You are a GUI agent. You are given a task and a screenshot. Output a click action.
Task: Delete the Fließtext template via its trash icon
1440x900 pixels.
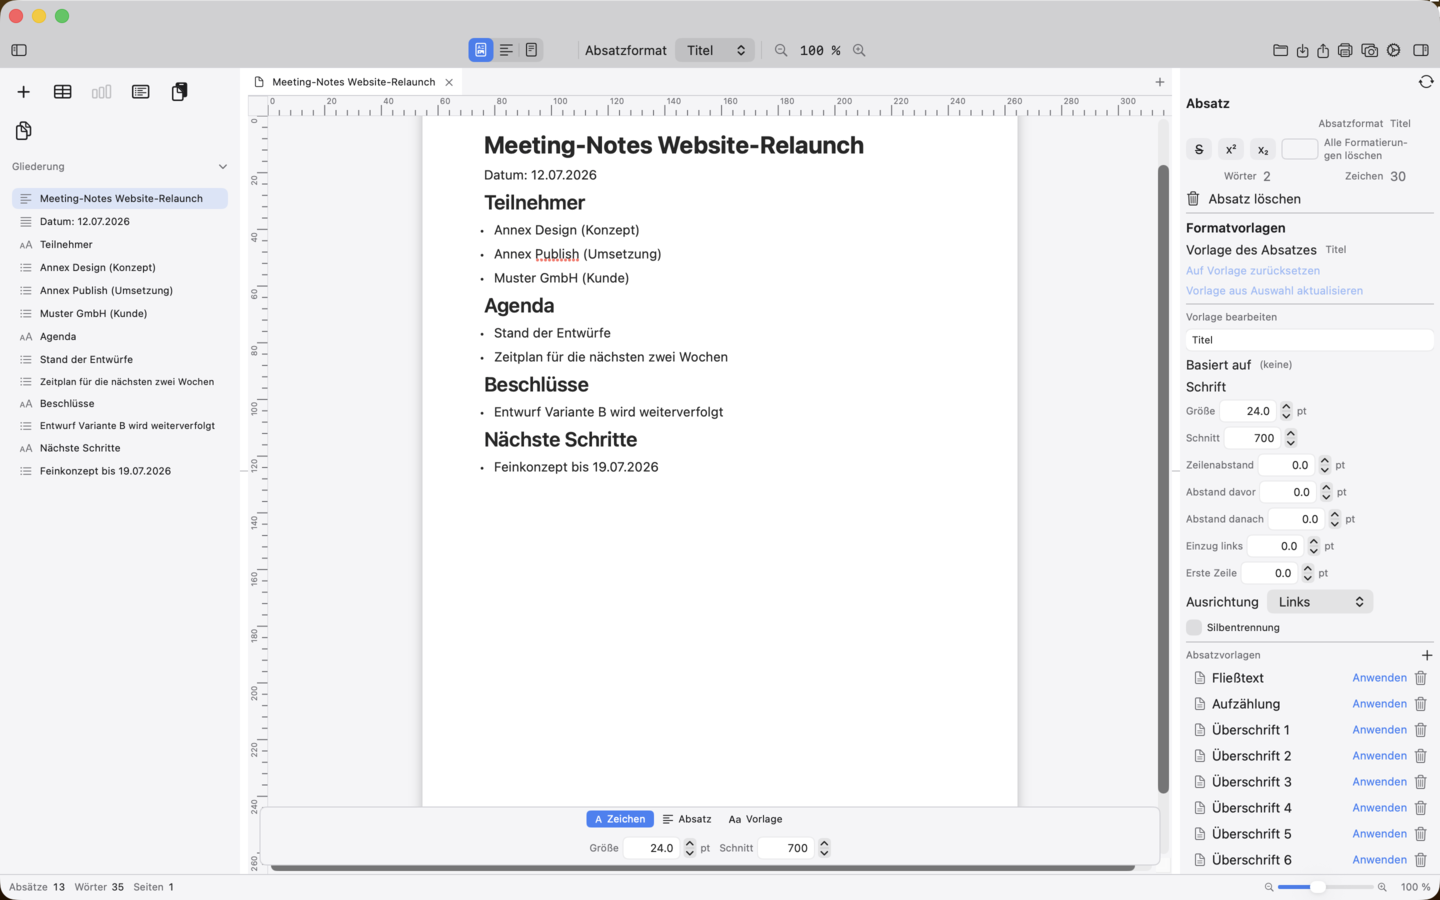click(1420, 678)
